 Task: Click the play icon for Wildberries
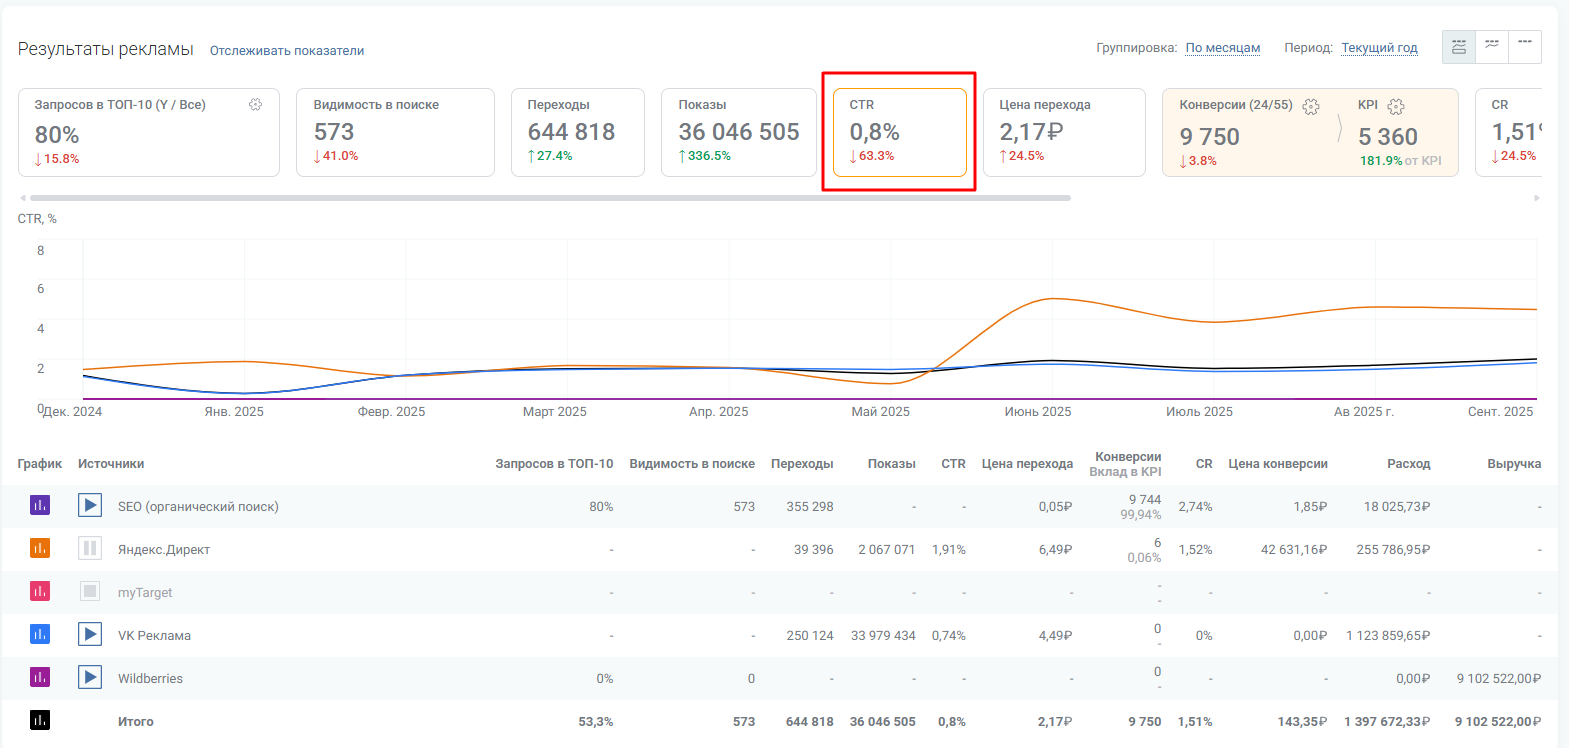click(x=90, y=678)
